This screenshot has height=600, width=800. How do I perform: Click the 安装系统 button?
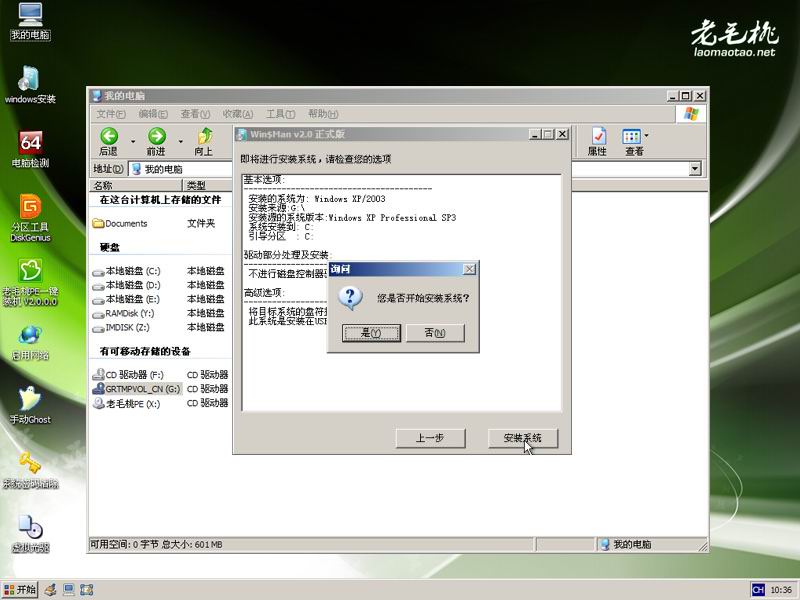coord(522,438)
